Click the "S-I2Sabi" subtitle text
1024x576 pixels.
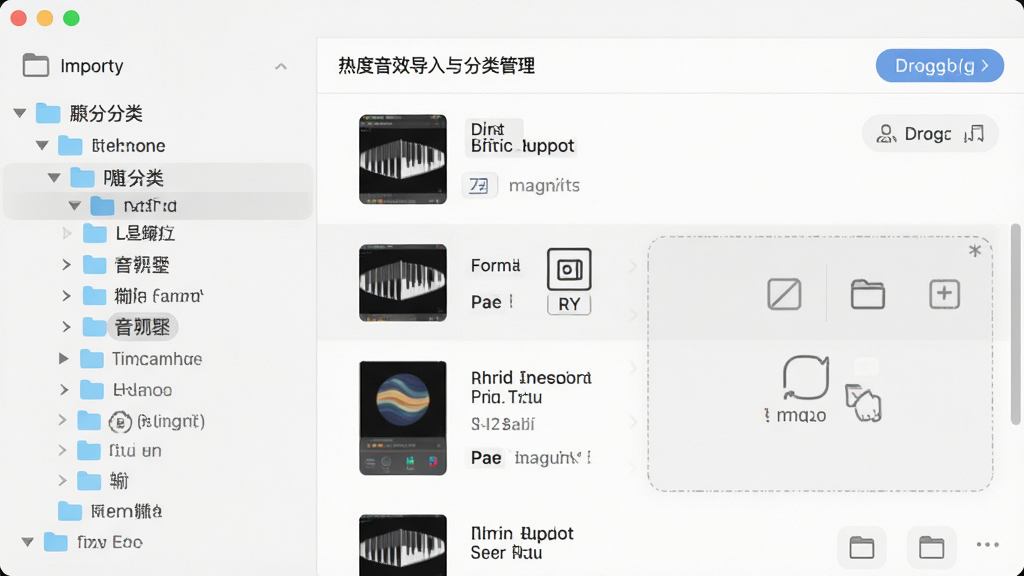pyautogui.click(x=503, y=424)
